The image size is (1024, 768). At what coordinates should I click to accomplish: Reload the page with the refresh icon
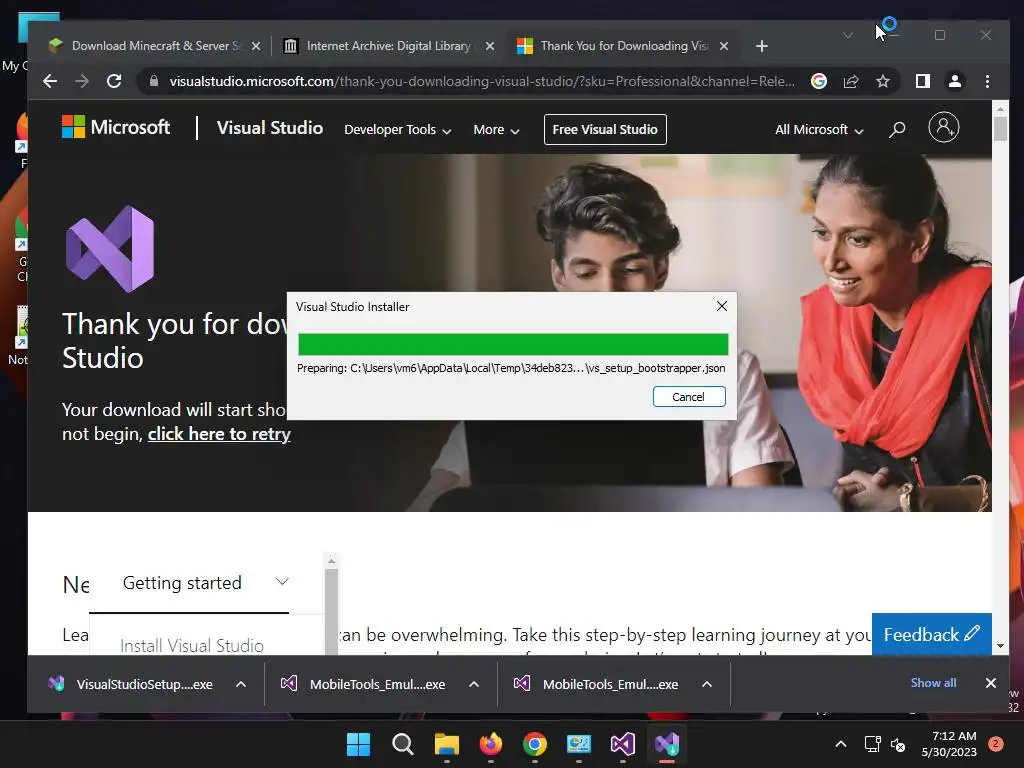pyautogui.click(x=114, y=81)
